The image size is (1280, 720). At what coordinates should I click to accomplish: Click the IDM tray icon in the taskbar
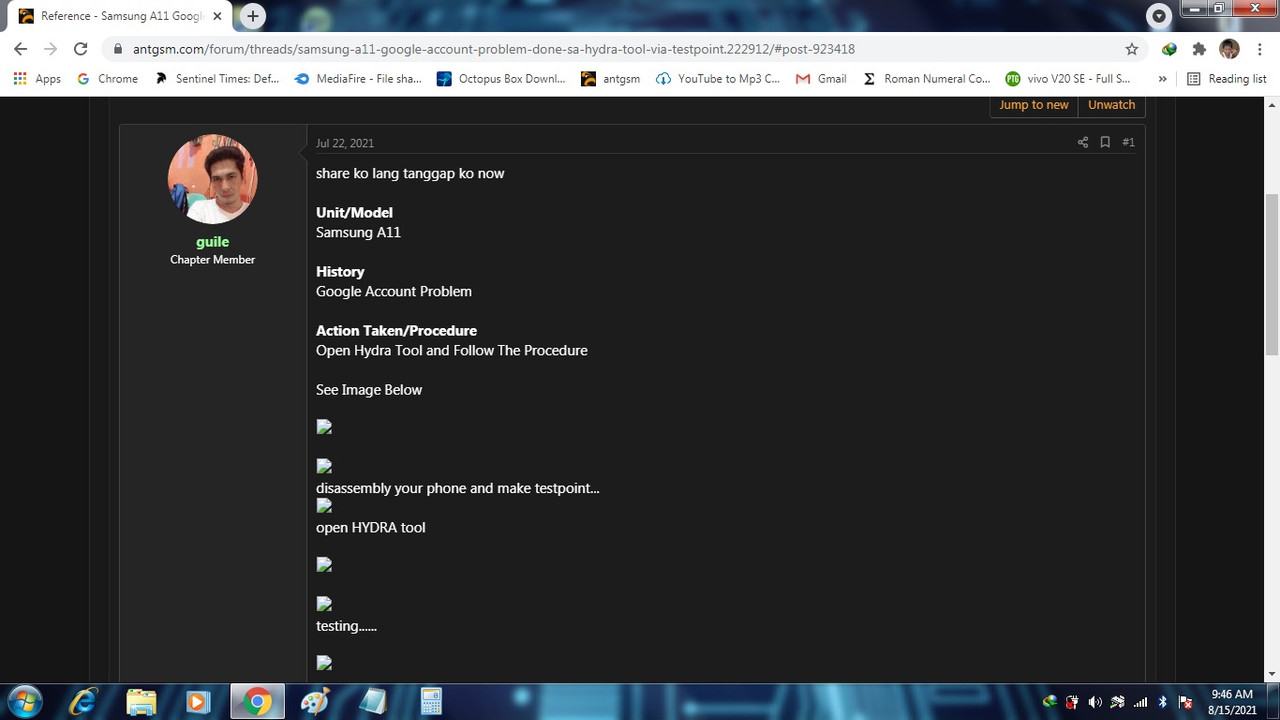coord(1049,702)
